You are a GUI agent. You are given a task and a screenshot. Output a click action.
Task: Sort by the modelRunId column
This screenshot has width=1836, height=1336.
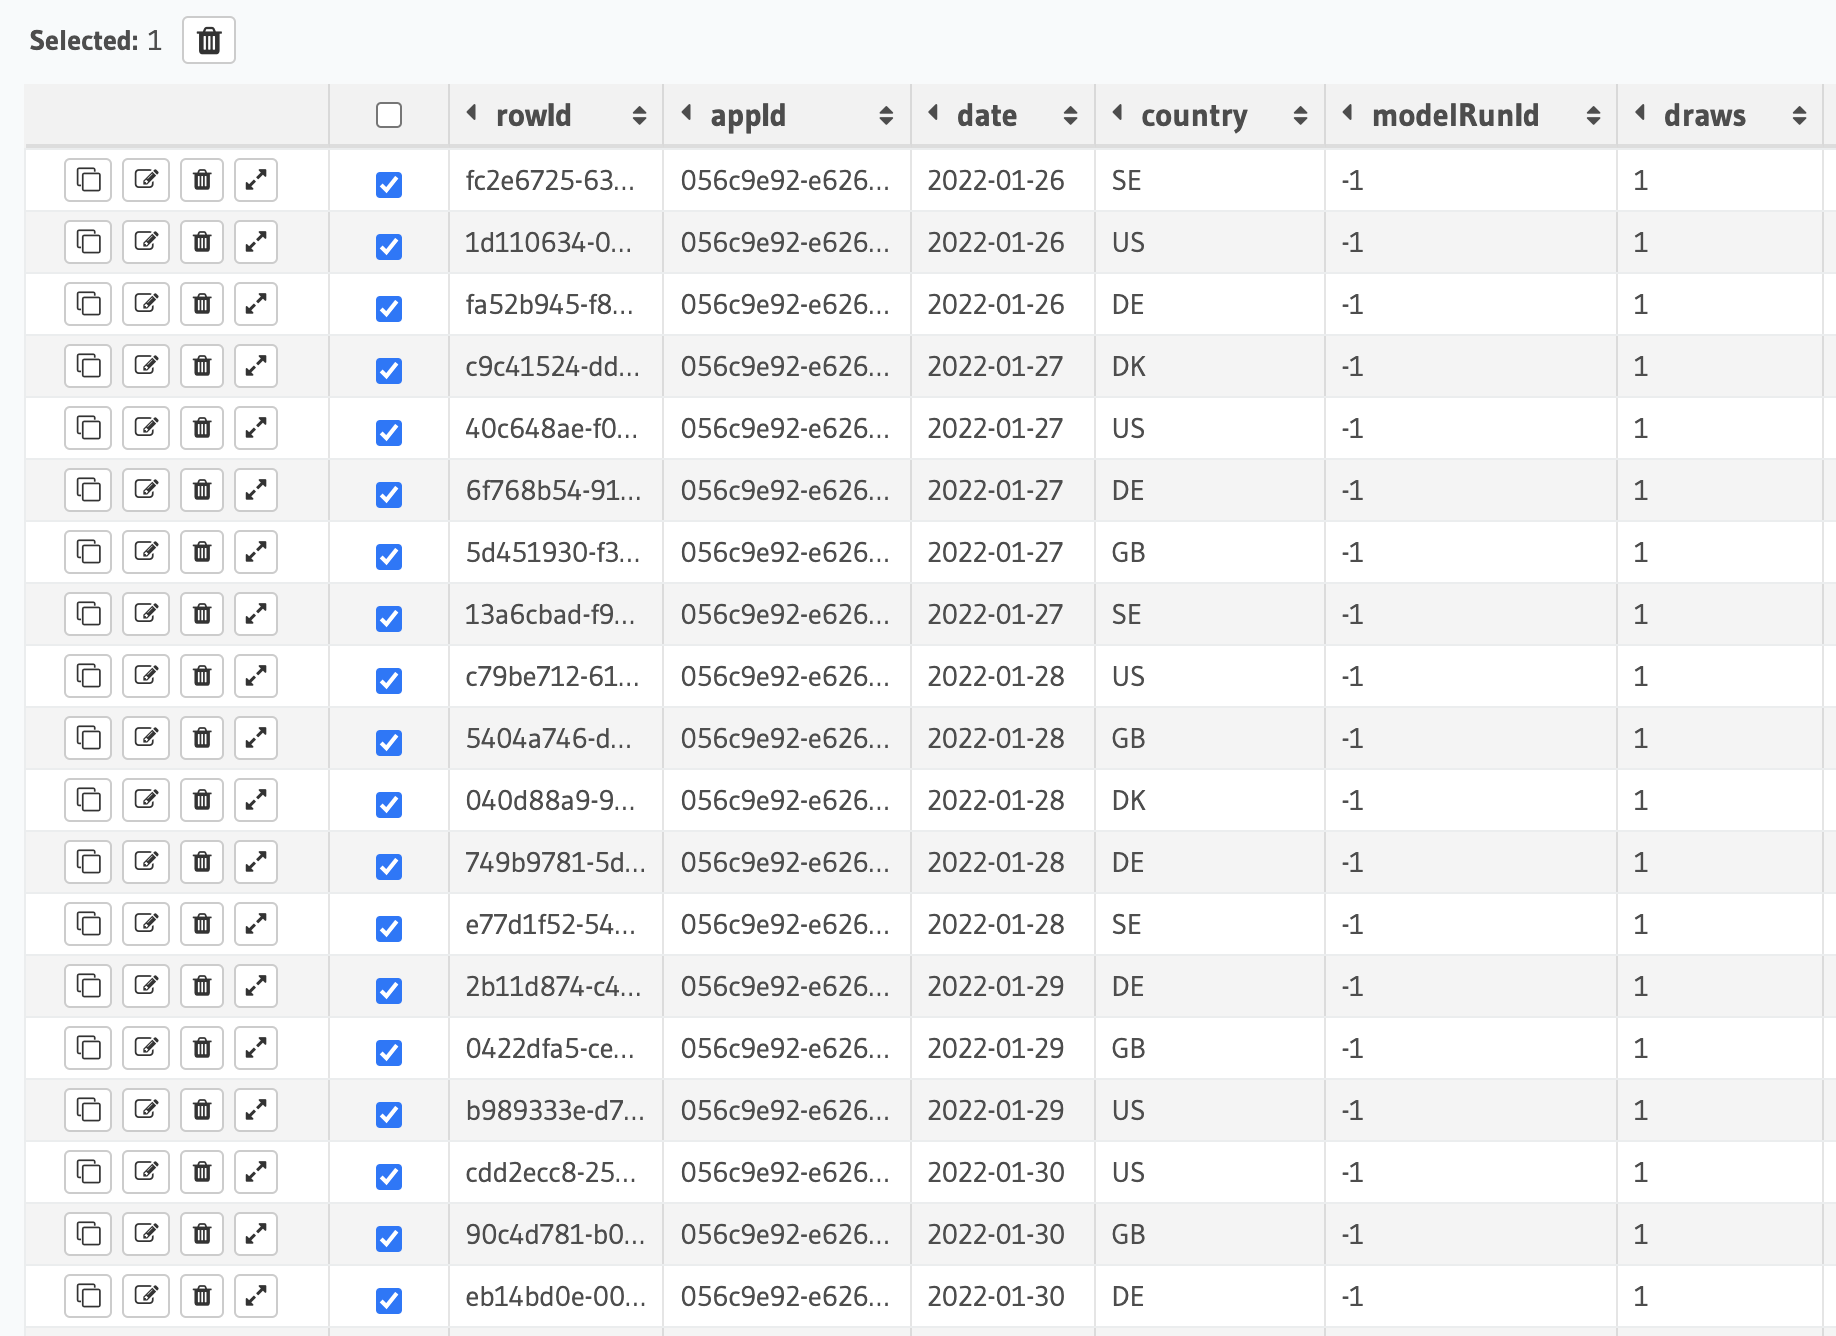[x=1593, y=116]
